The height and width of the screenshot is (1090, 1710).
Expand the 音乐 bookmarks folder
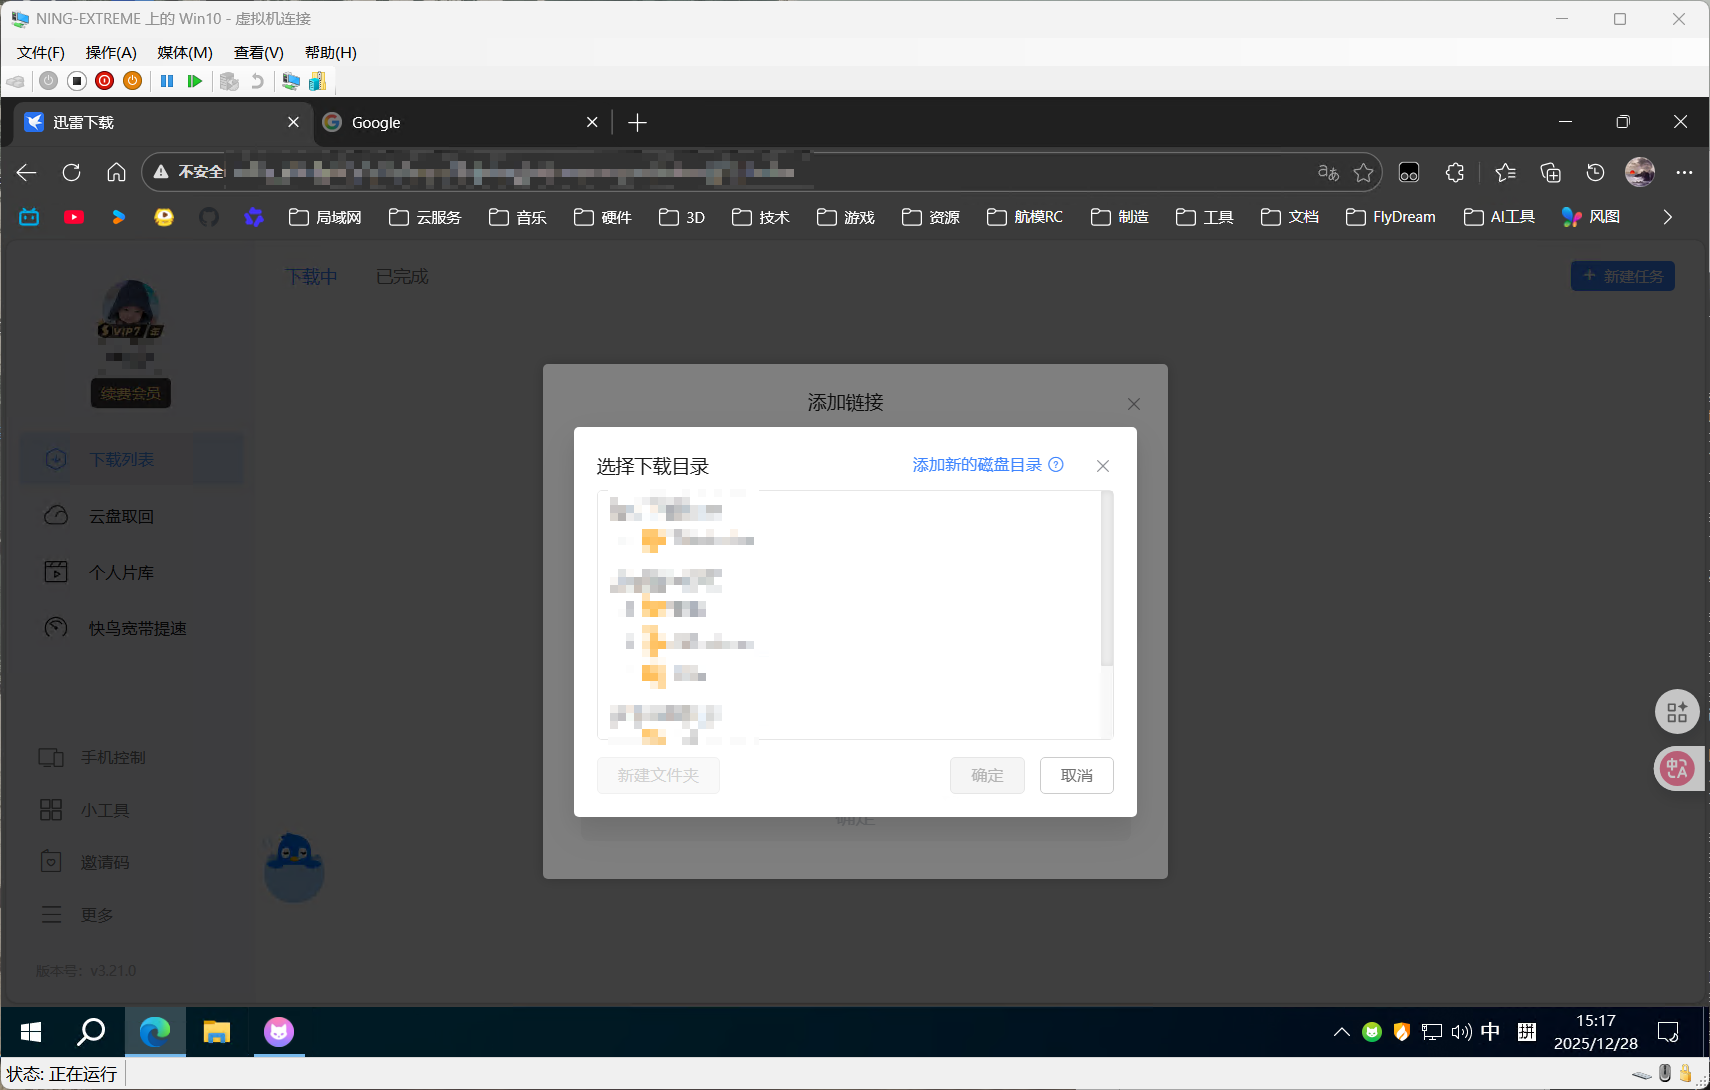pos(518,217)
